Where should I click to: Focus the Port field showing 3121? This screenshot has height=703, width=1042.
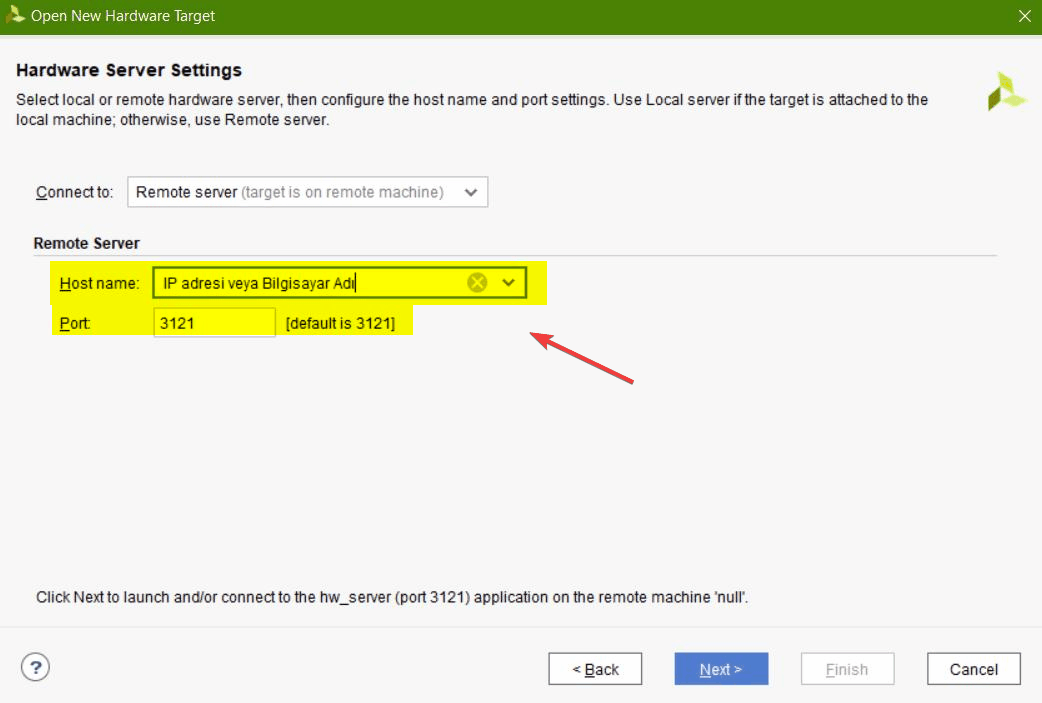tap(214, 323)
